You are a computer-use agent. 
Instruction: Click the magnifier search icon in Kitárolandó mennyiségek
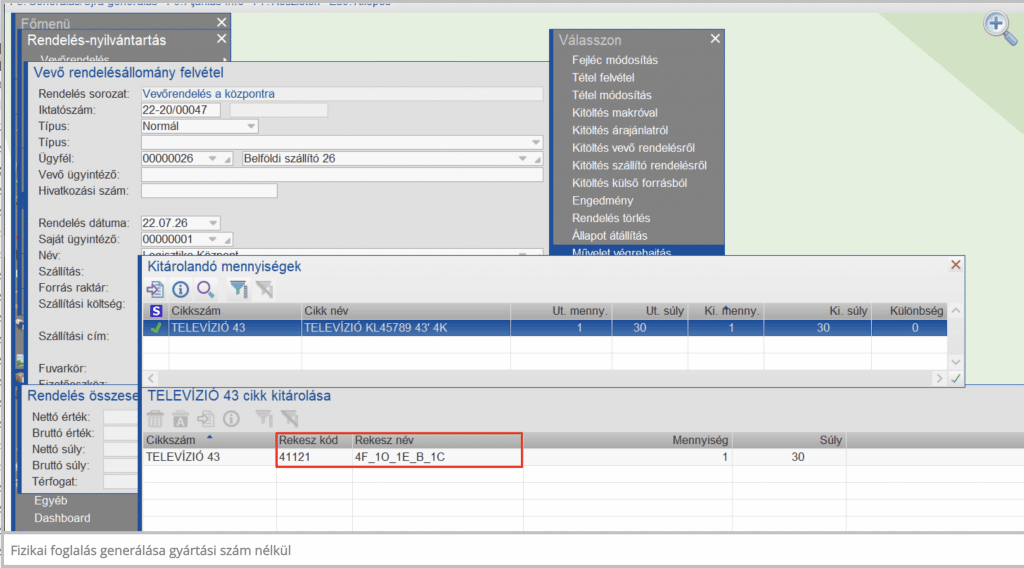point(206,289)
